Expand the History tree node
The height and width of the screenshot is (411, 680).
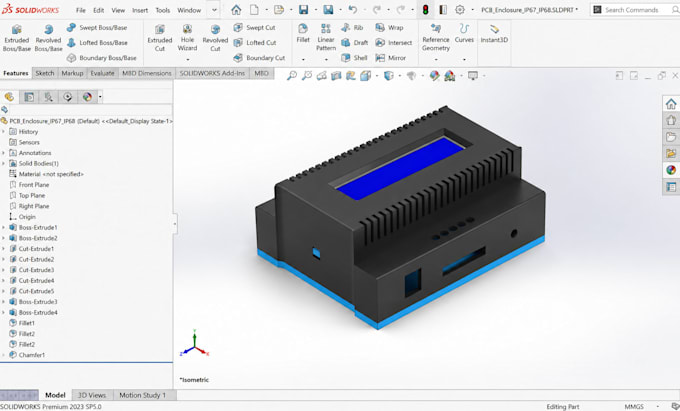pos(3,131)
